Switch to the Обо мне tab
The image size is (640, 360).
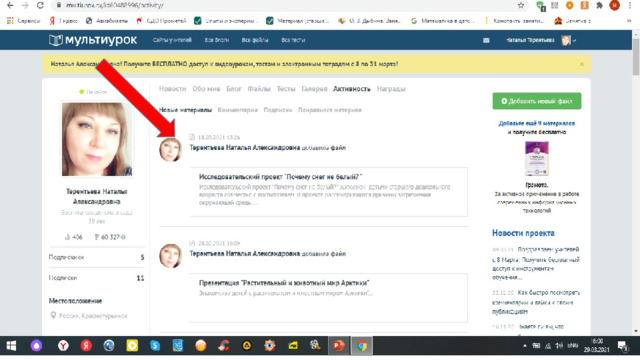pyautogui.click(x=206, y=89)
